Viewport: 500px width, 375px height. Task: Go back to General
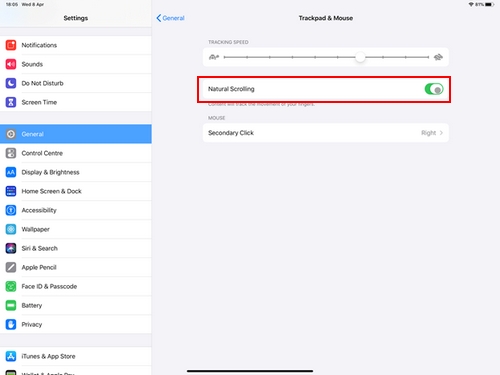pos(170,18)
